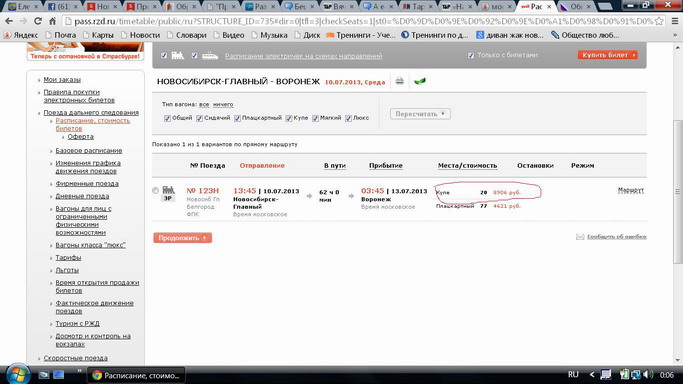Select the radio button for train 123Н

156,190
